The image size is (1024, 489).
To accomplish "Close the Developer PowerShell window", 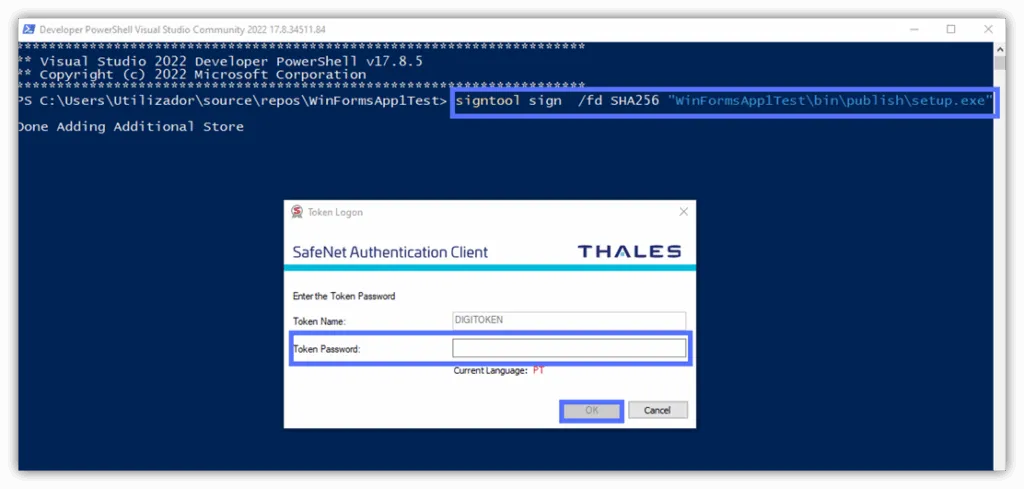I will click(x=988, y=29).
